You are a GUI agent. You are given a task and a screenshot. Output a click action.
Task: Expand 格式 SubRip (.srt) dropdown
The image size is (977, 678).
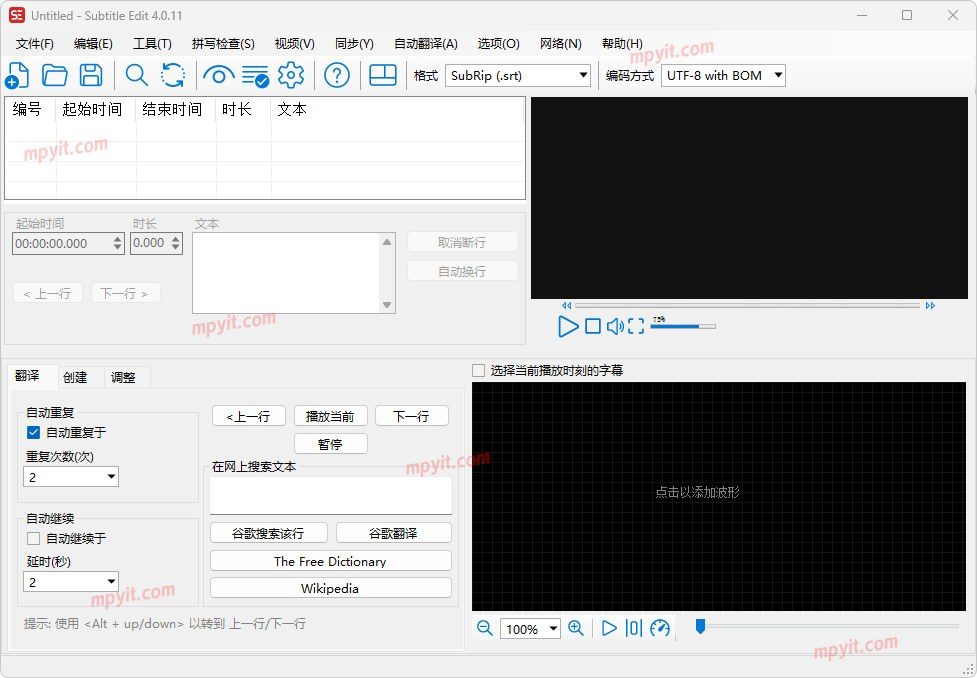[x=518, y=75]
